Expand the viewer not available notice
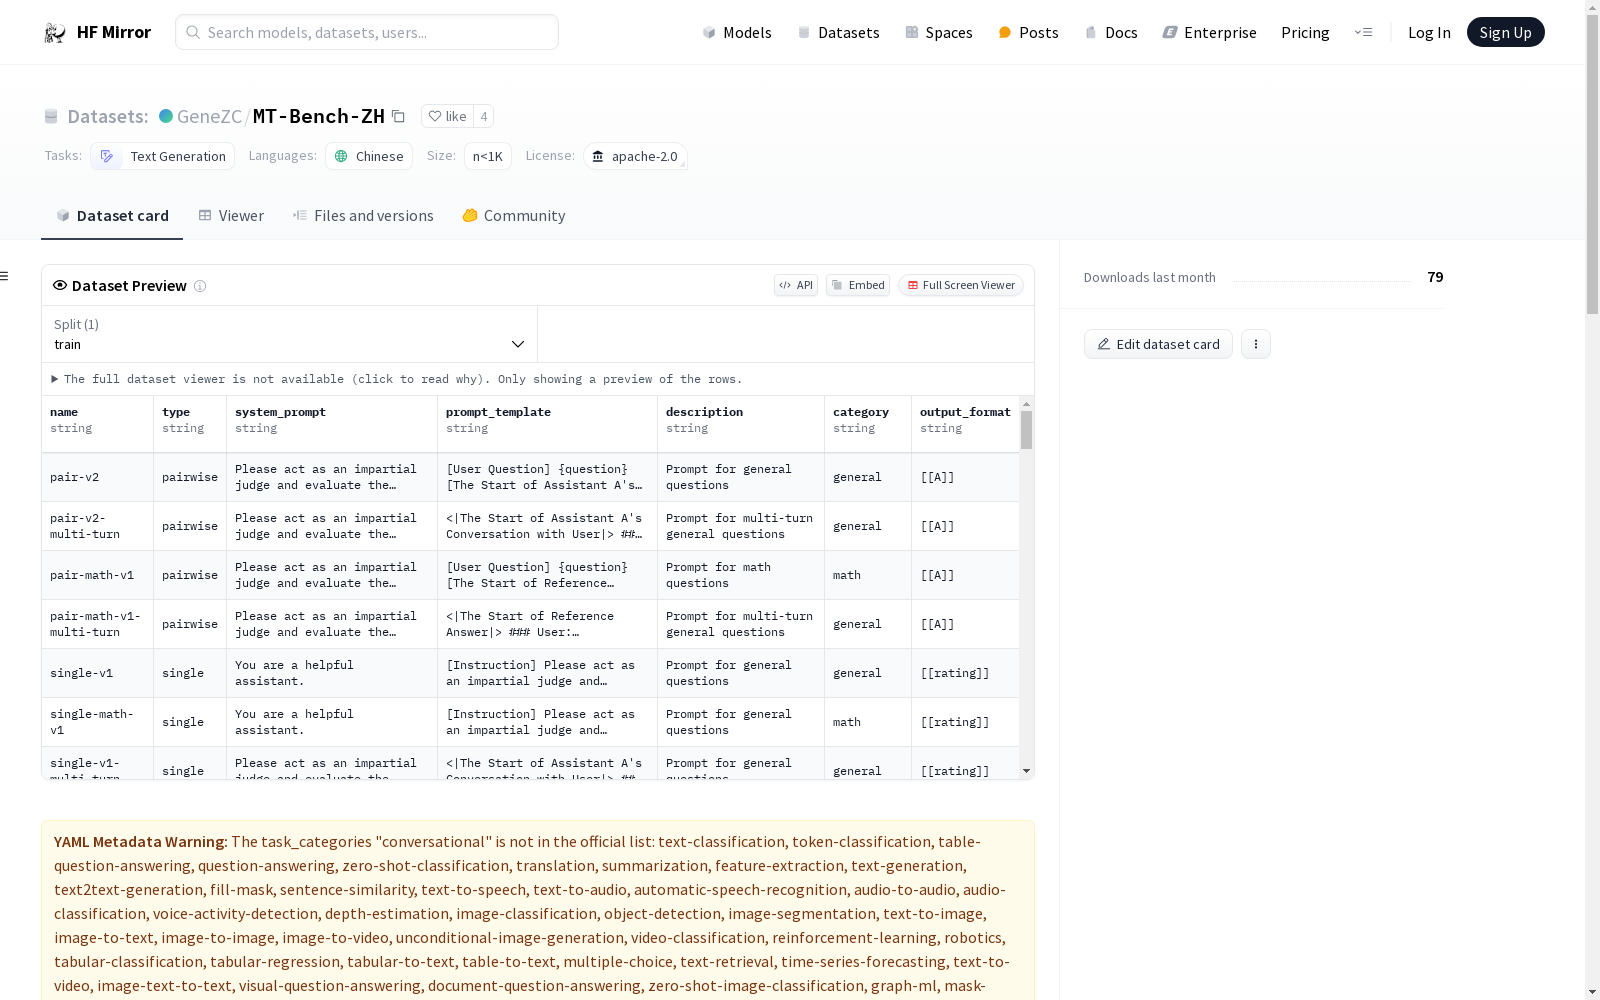The image size is (1600, 1000). point(397,379)
